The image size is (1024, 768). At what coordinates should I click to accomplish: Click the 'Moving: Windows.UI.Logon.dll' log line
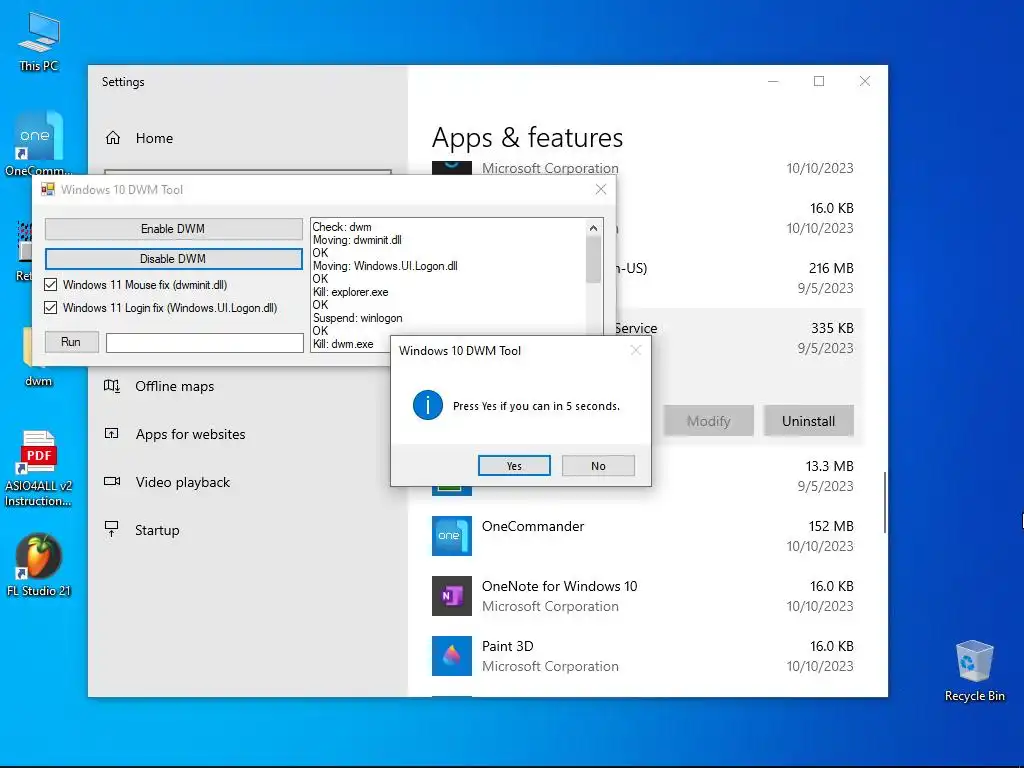pyautogui.click(x=385, y=266)
